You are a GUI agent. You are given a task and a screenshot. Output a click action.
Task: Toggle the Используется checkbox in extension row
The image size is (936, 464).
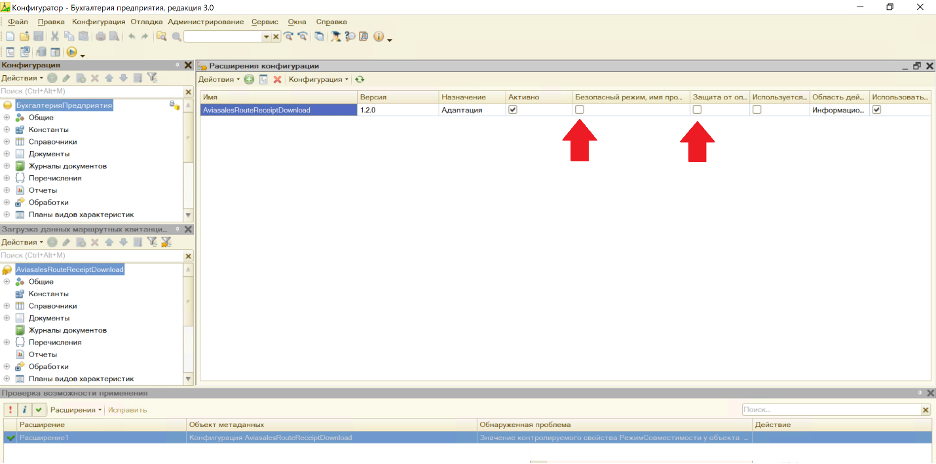coord(757,110)
